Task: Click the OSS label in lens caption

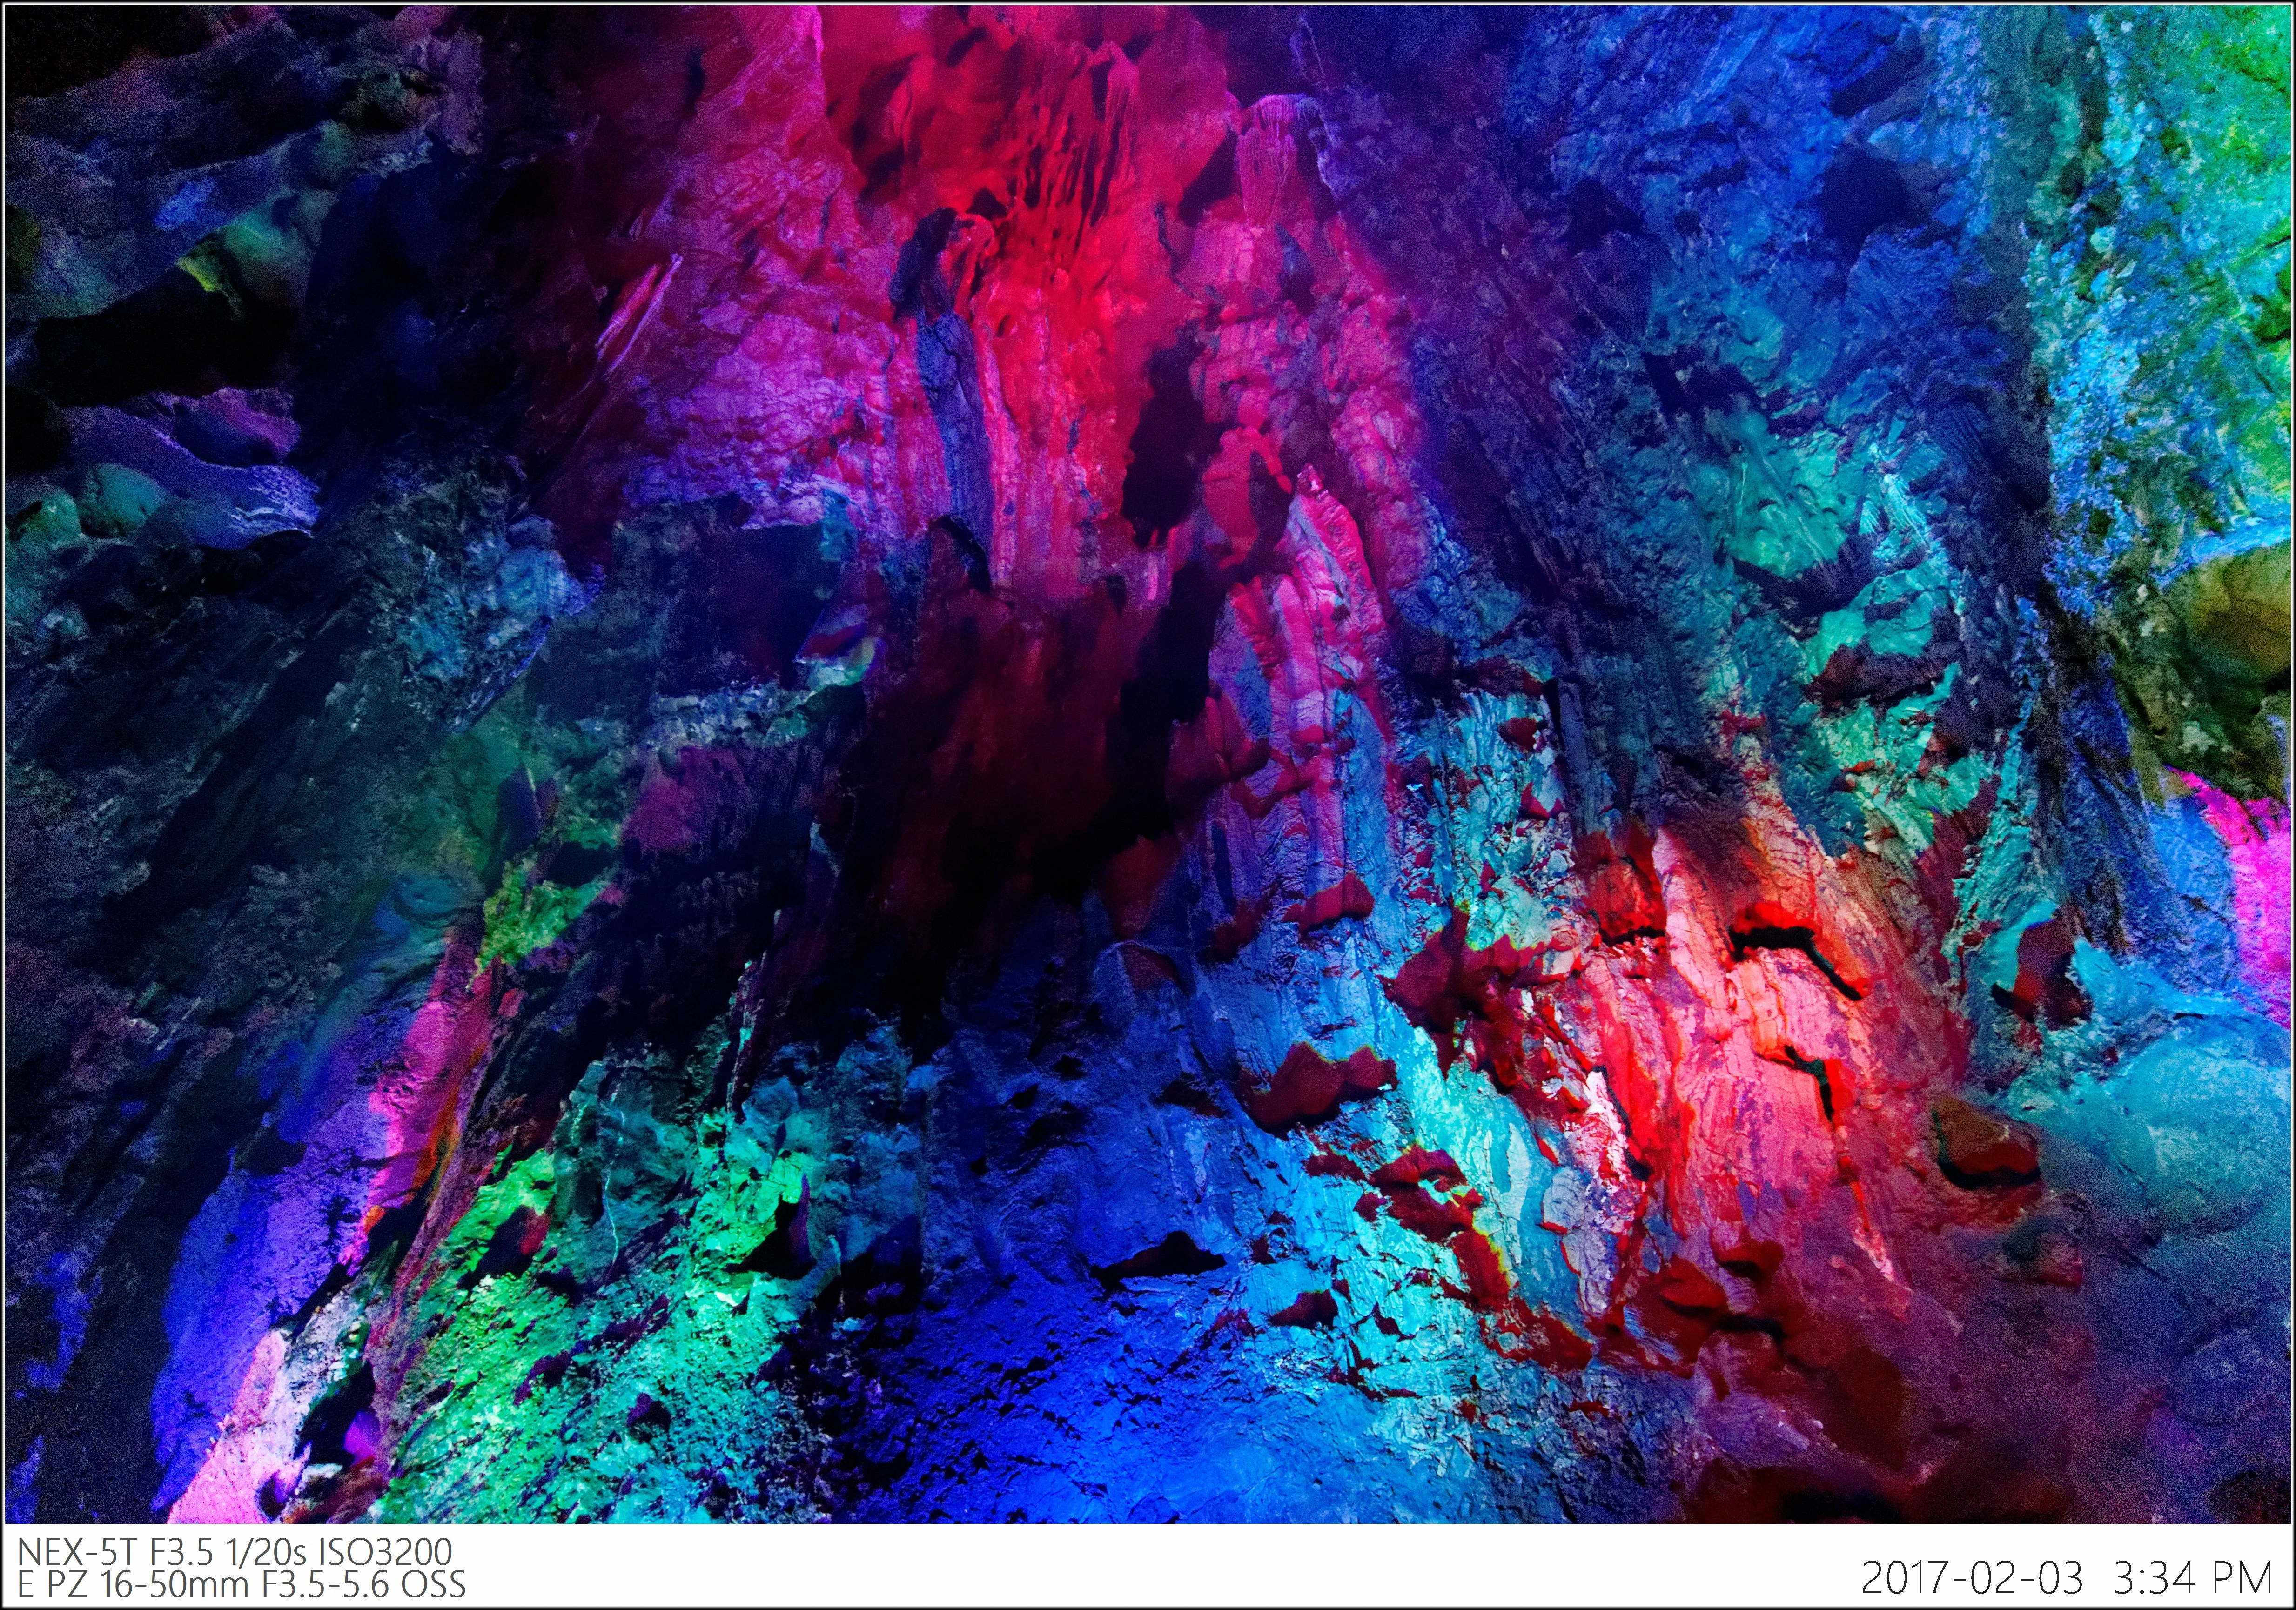Action: [432, 1584]
